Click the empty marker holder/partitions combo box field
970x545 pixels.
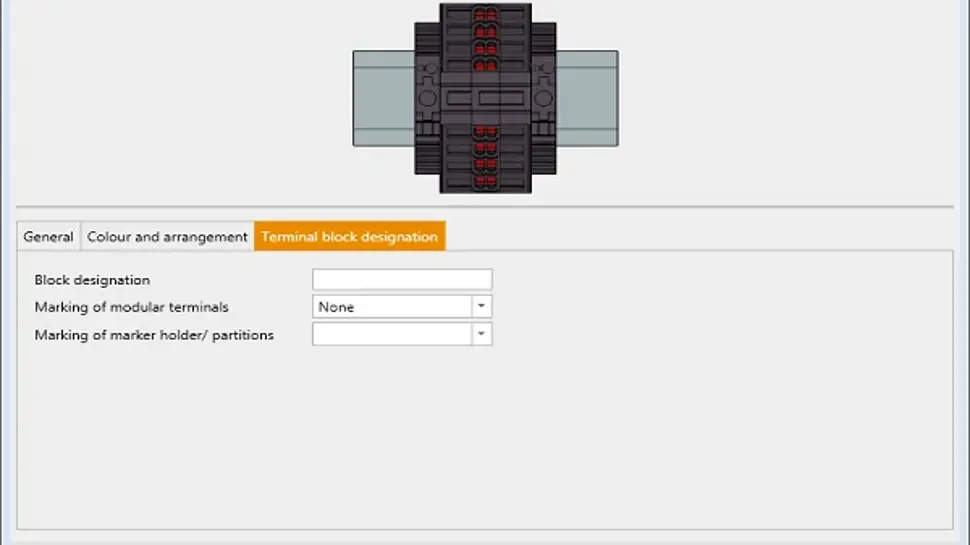click(x=392, y=335)
